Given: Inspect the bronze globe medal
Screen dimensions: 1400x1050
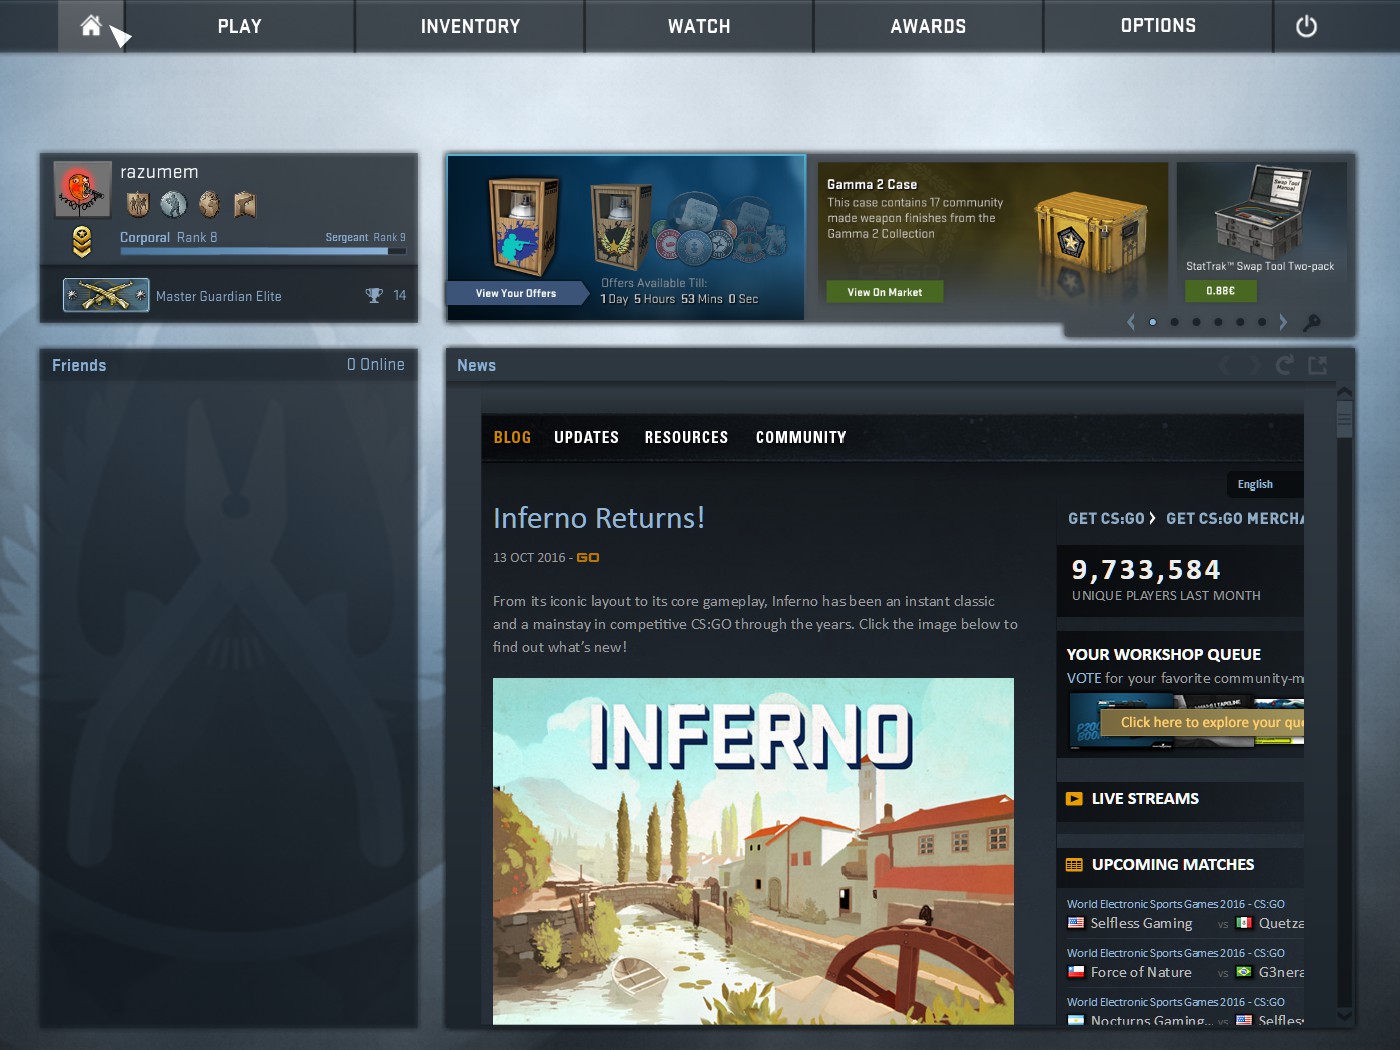Looking at the screenshot, I should 209,204.
